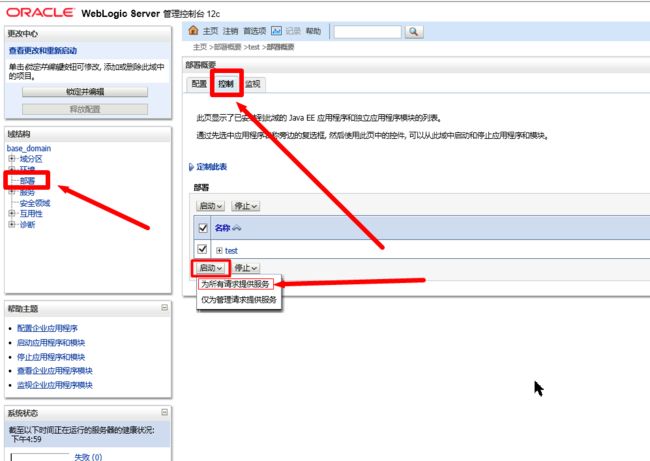Click the 锁定并编辑 button

click(85, 92)
